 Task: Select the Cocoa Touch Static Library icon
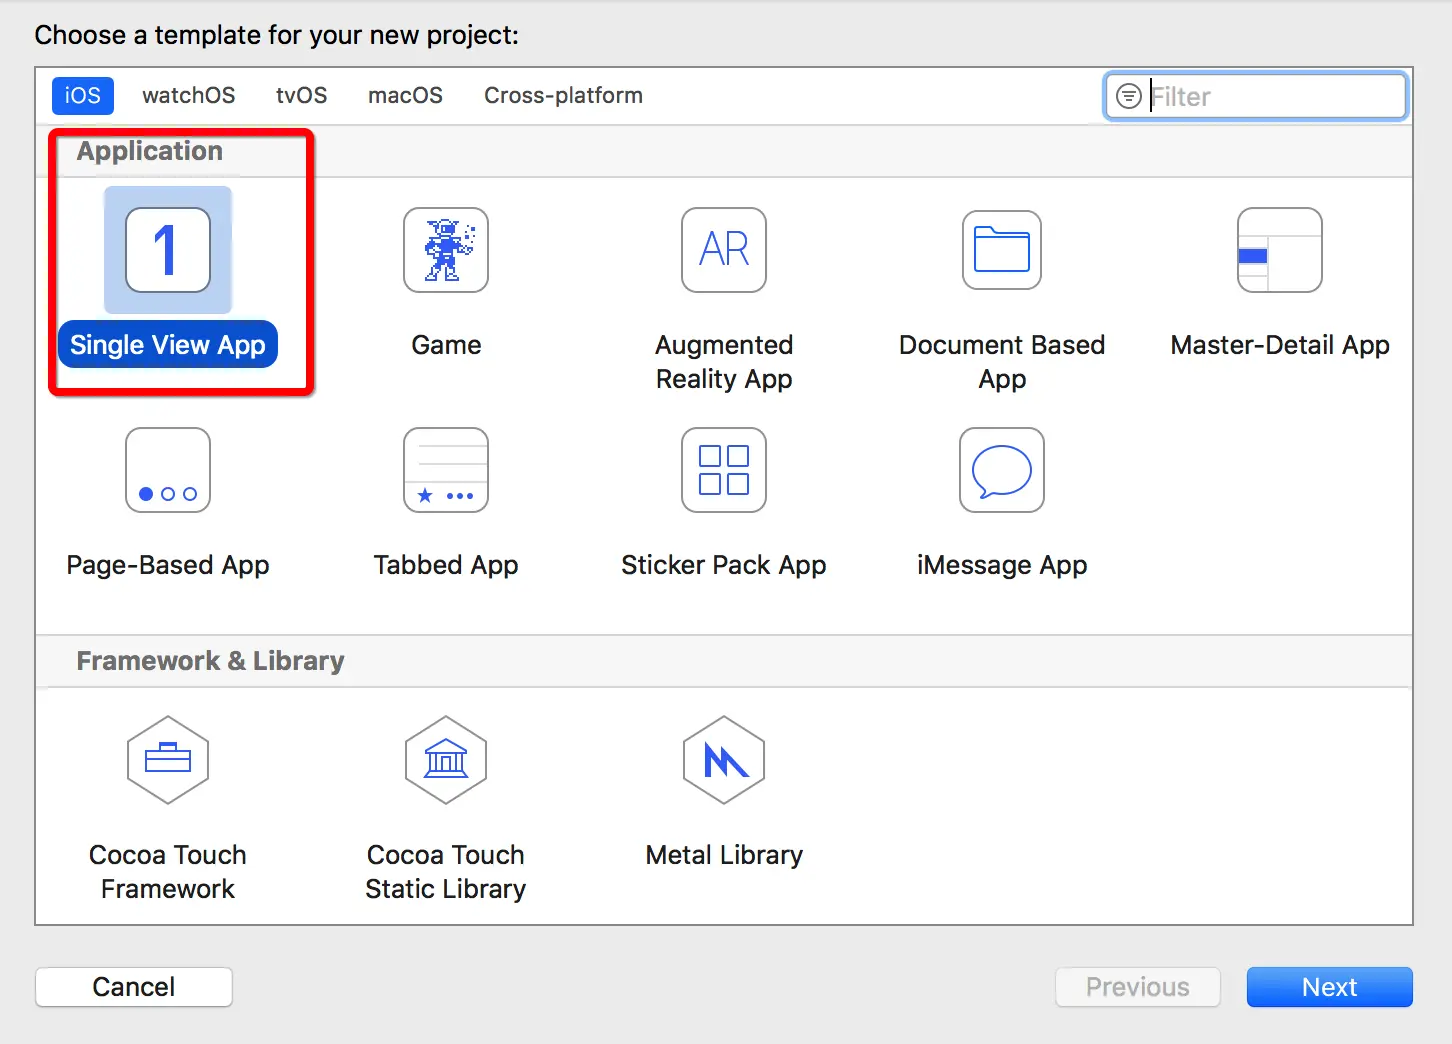(446, 760)
